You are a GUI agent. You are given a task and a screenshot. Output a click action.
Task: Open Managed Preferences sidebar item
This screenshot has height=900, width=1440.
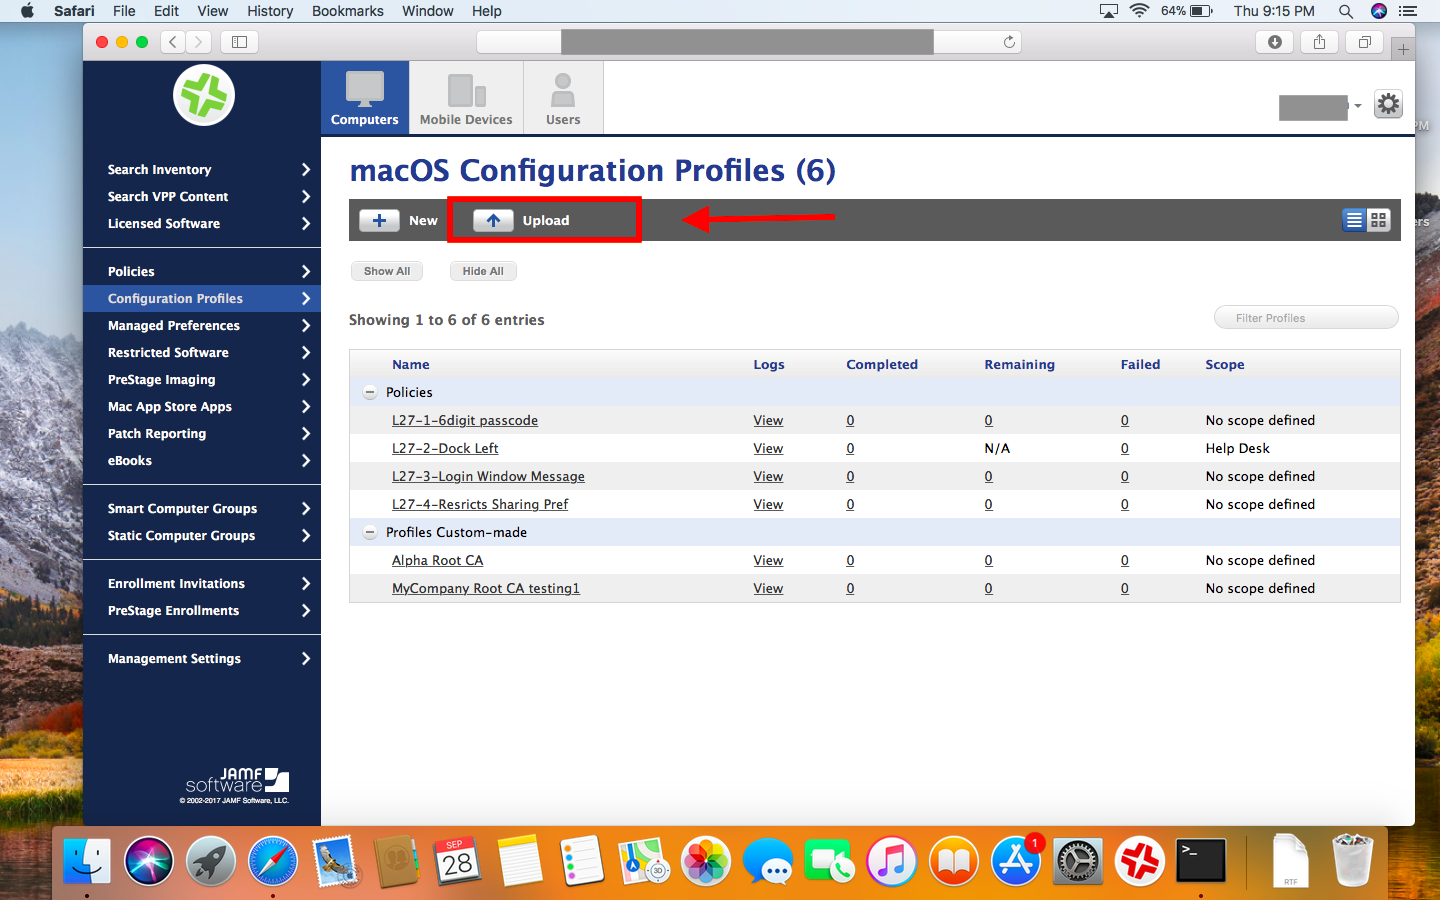202,326
